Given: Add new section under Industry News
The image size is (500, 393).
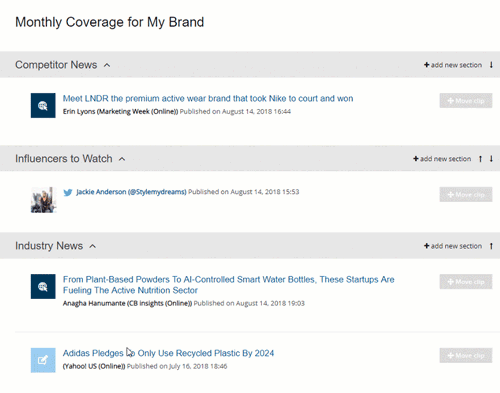Looking at the screenshot, I should (453, 246).
